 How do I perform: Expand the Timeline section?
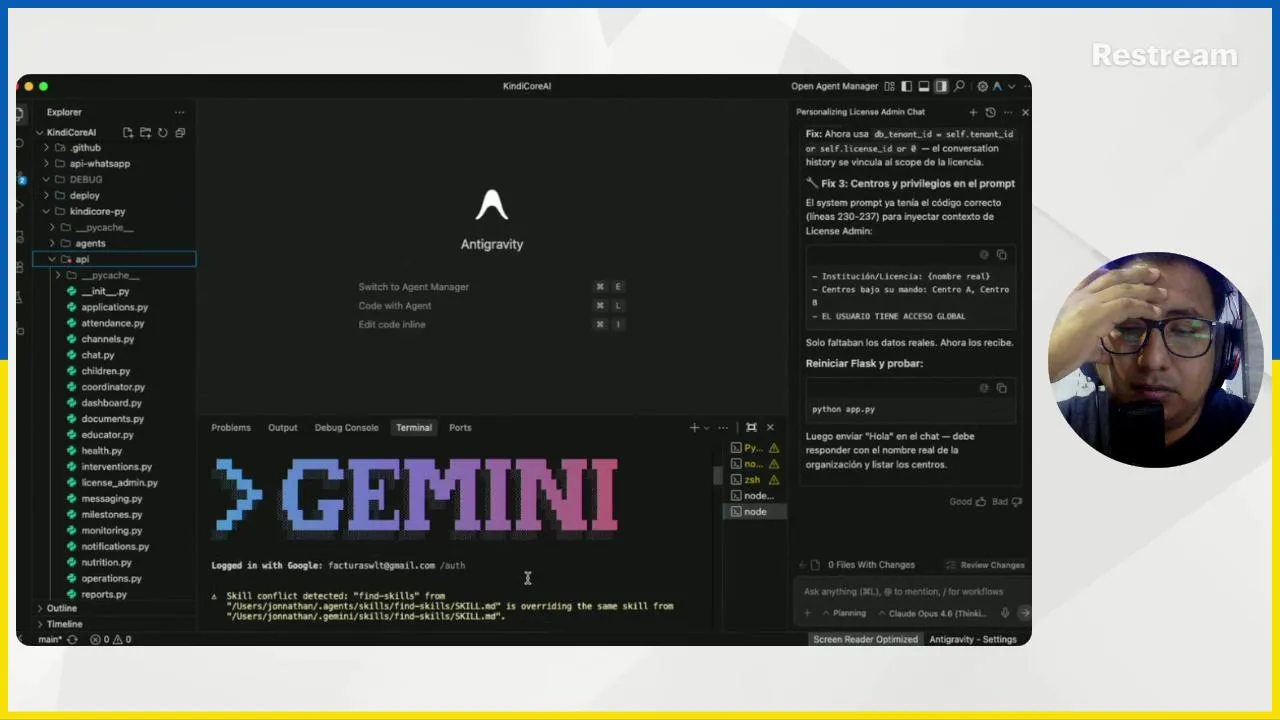[x=64, y=624]
